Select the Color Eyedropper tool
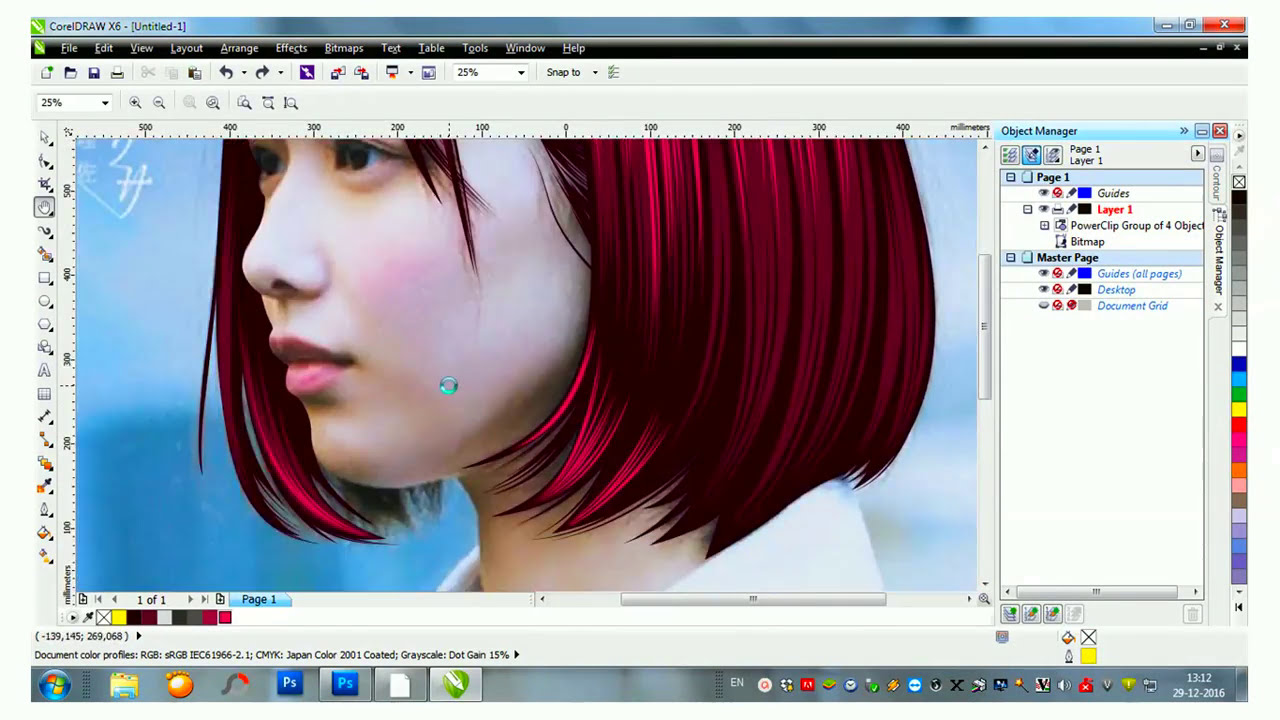Image resolution: width=1280 pixels, height=720 pixels. coord(45,486)
